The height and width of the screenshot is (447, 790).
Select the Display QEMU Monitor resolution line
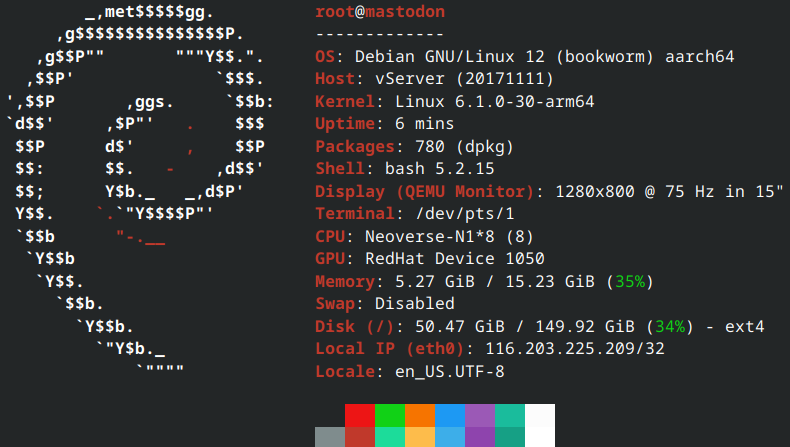tap(549, 191)
